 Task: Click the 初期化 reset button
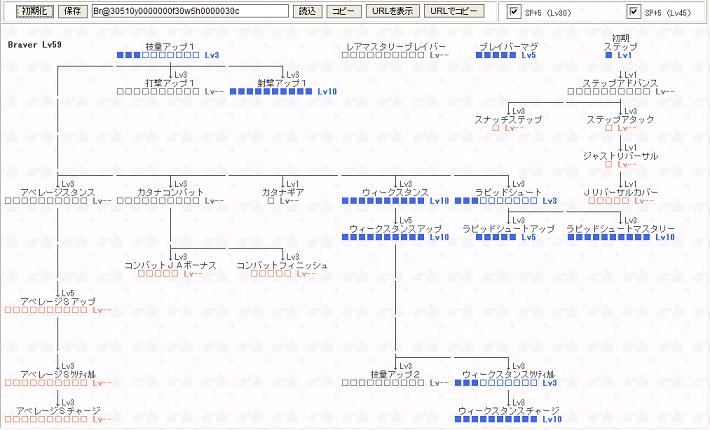pyautogui.click(x=35, y=11)
